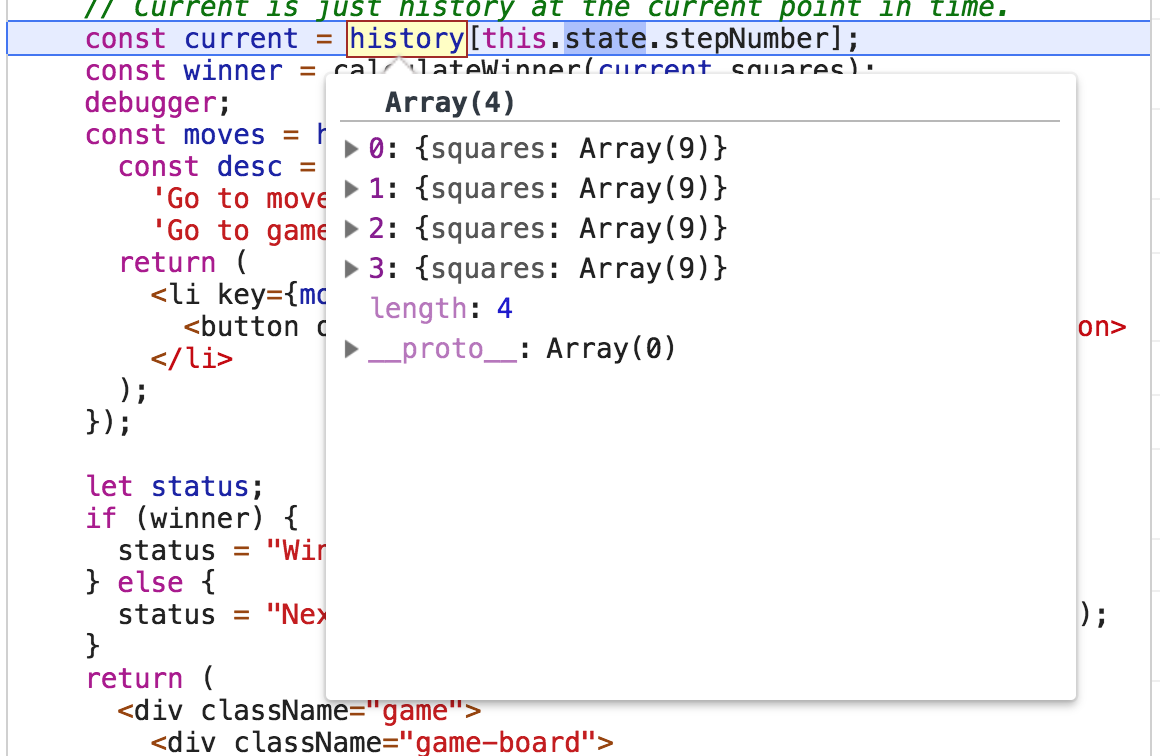The height and width of the screenshot is (756, 1160).
Task: Click the div className="game" line
Action: (300, 711)
